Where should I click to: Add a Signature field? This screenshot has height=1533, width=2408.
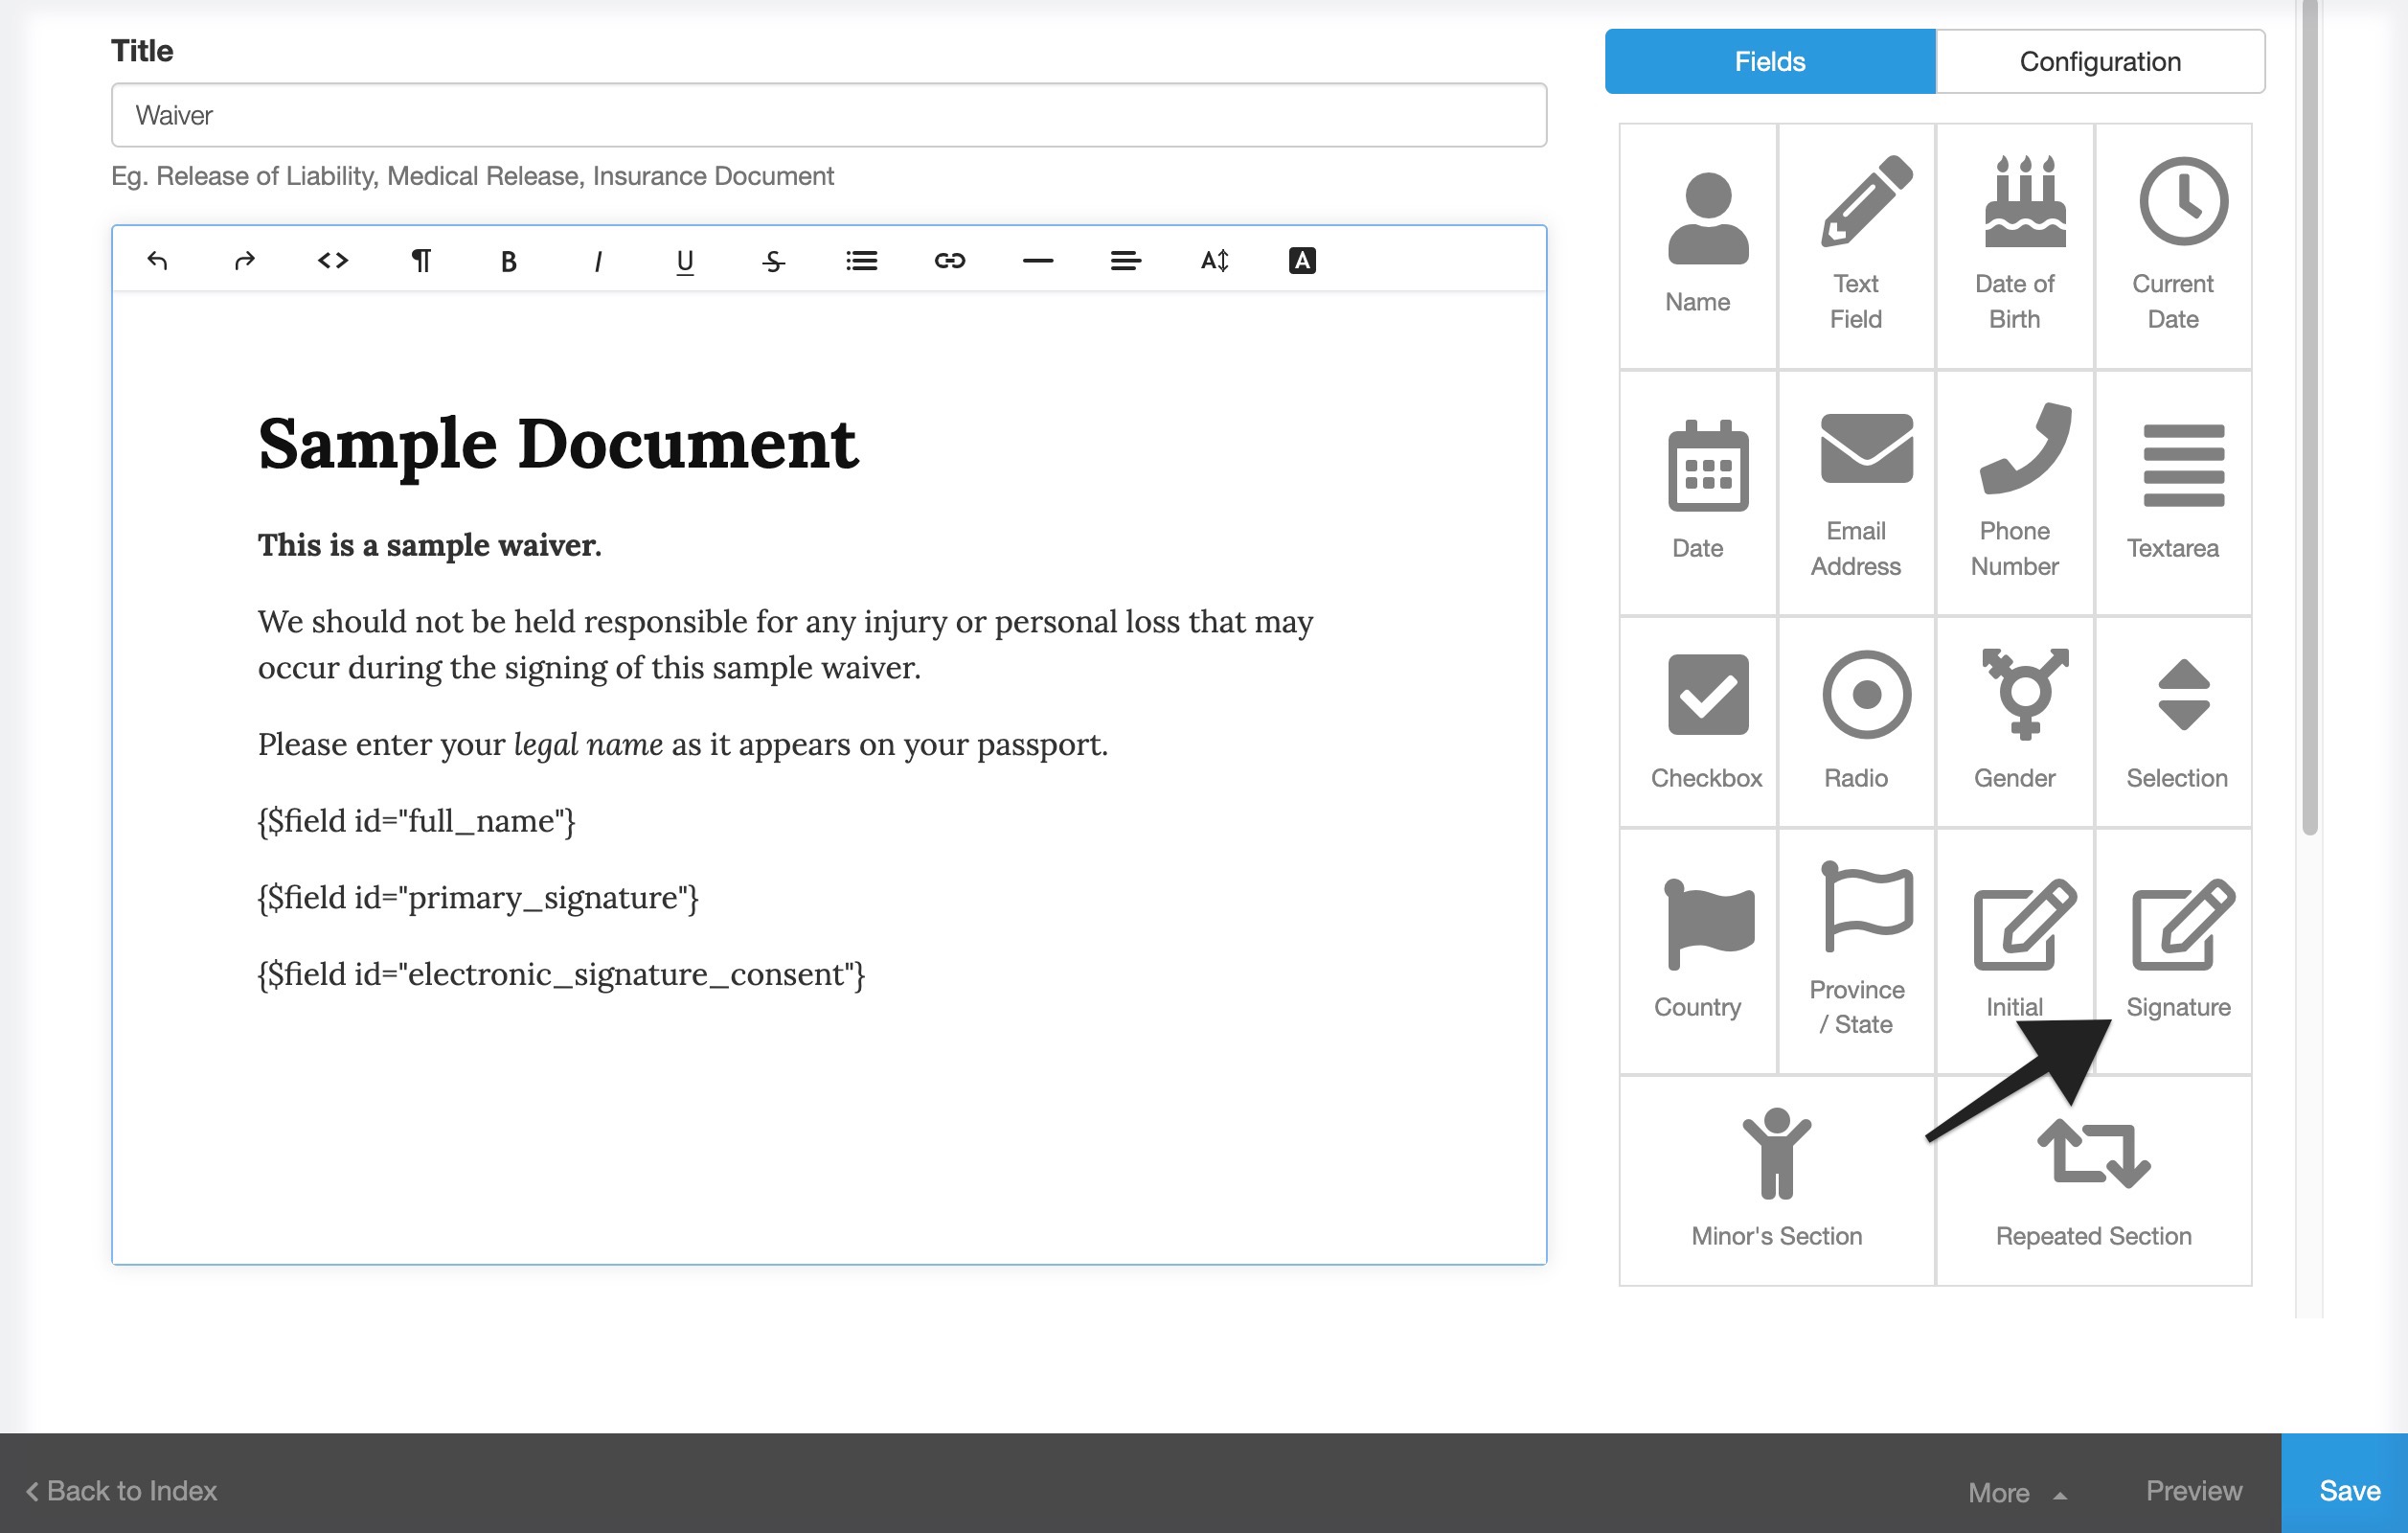click(2173, 951)
